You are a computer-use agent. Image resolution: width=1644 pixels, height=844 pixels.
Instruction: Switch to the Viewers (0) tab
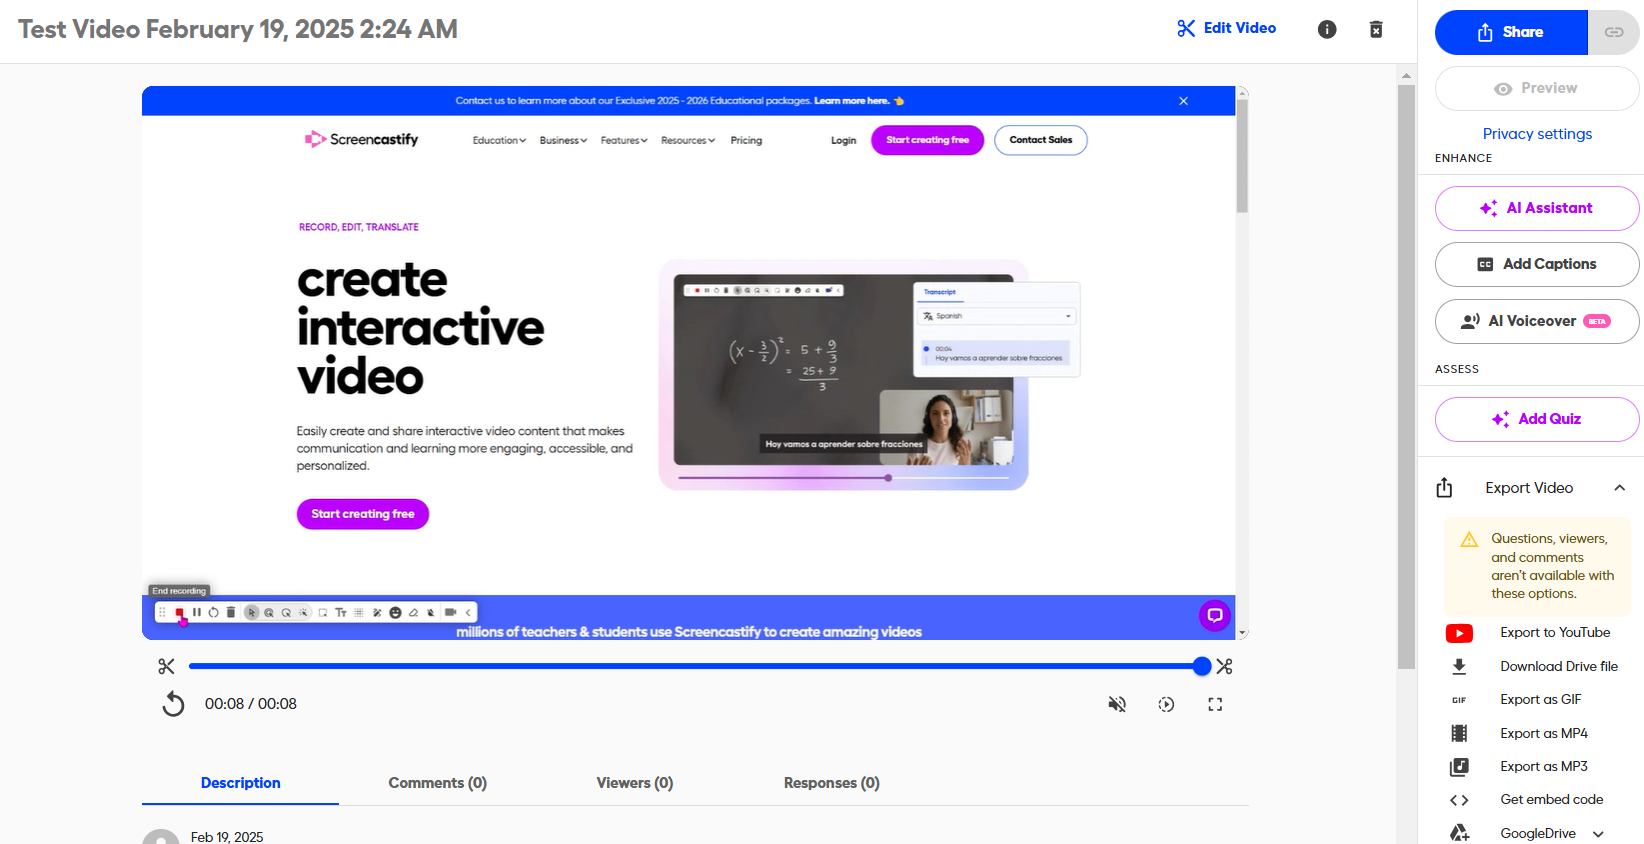click(635, 783)
